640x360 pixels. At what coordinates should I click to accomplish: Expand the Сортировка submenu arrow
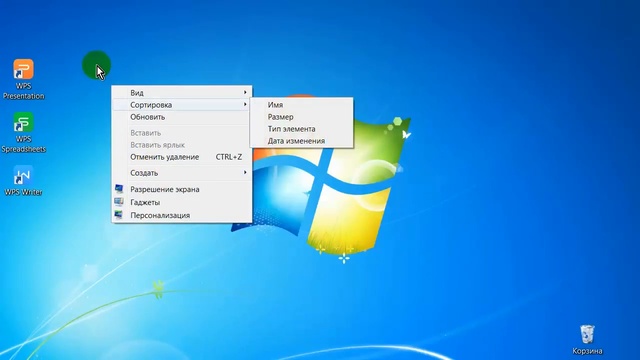(245, 104)
